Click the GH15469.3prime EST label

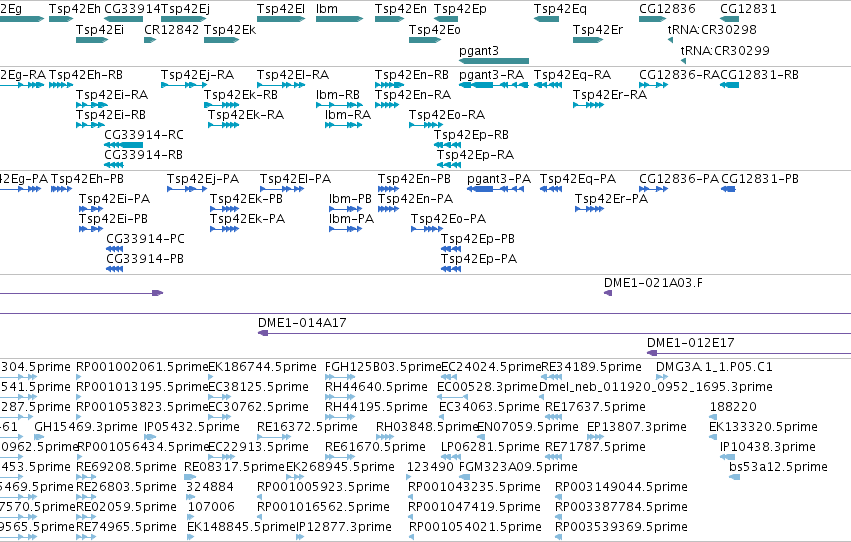tap(86, 427)
